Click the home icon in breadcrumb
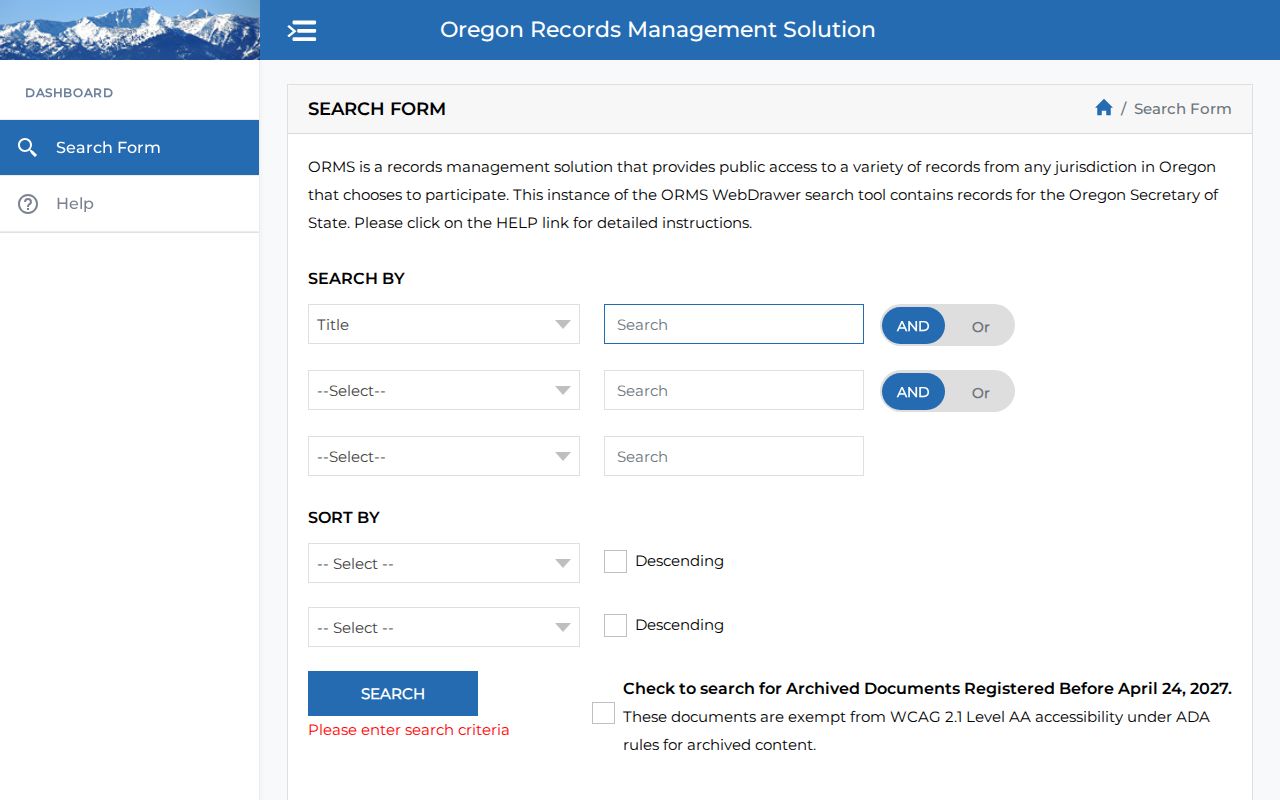This screenshot has height=800, width=1280. click(1104, 108)
